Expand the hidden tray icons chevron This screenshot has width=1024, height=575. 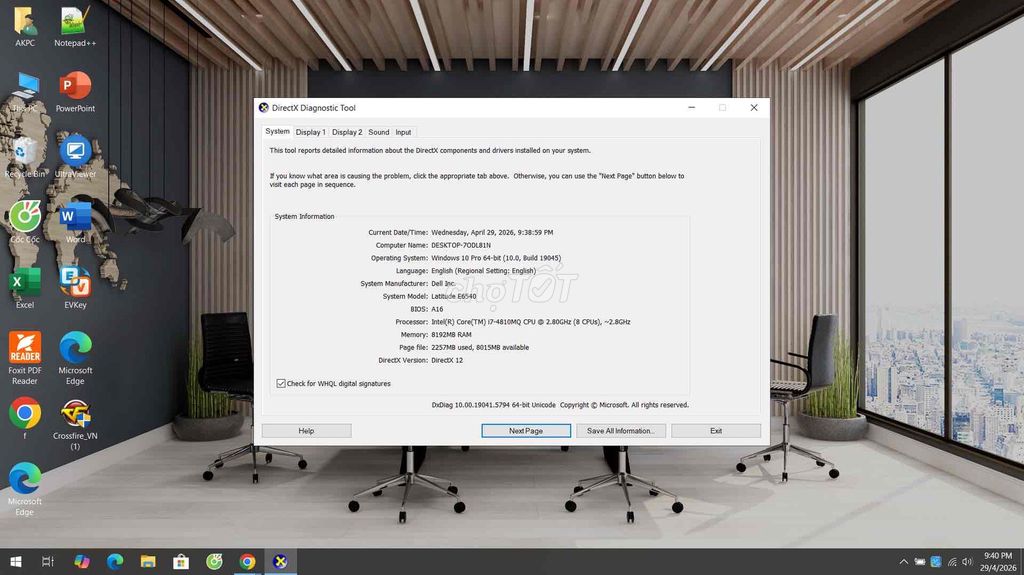pos(904,562)
